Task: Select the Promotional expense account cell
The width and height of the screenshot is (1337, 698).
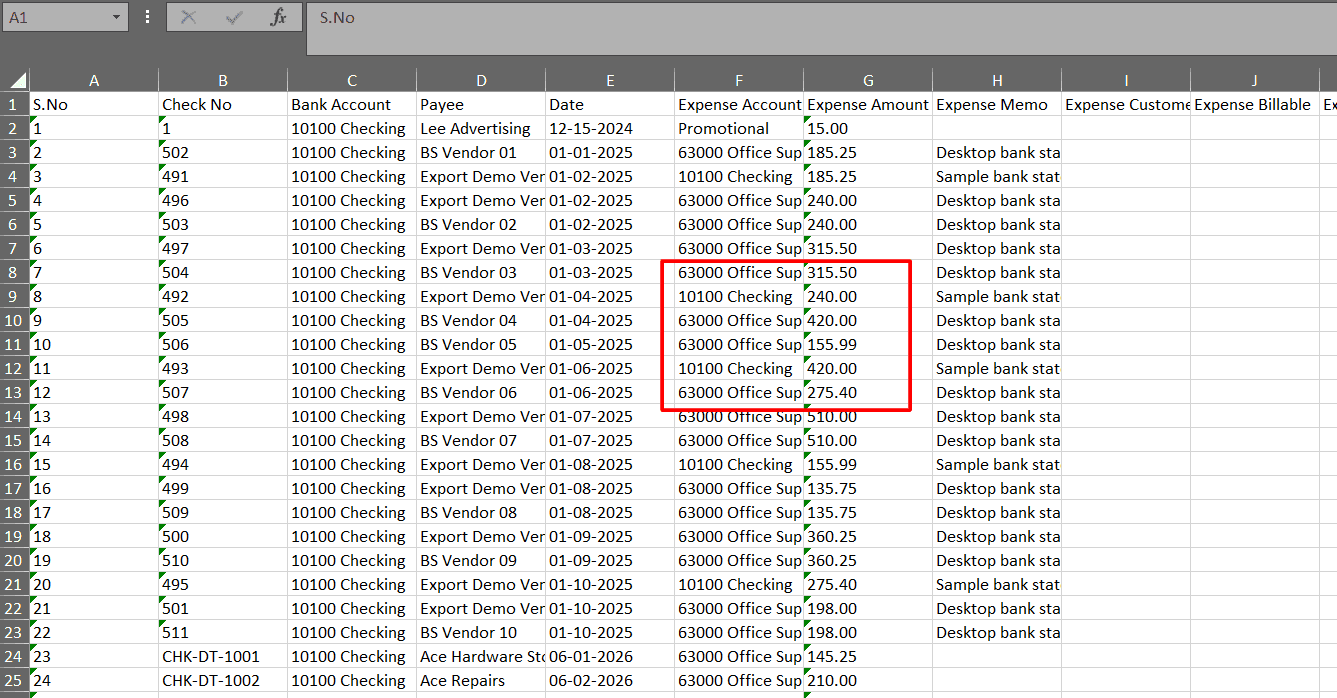Action: (739, 129)
